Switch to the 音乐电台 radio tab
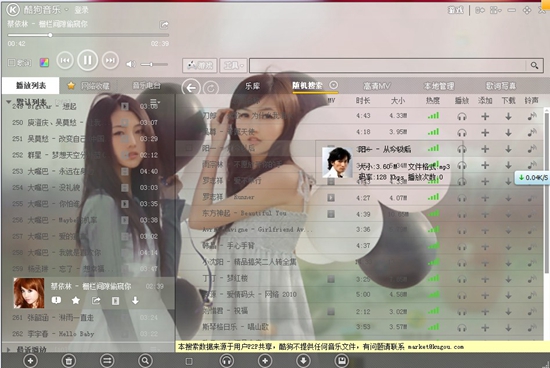 [x=146, y=85]
